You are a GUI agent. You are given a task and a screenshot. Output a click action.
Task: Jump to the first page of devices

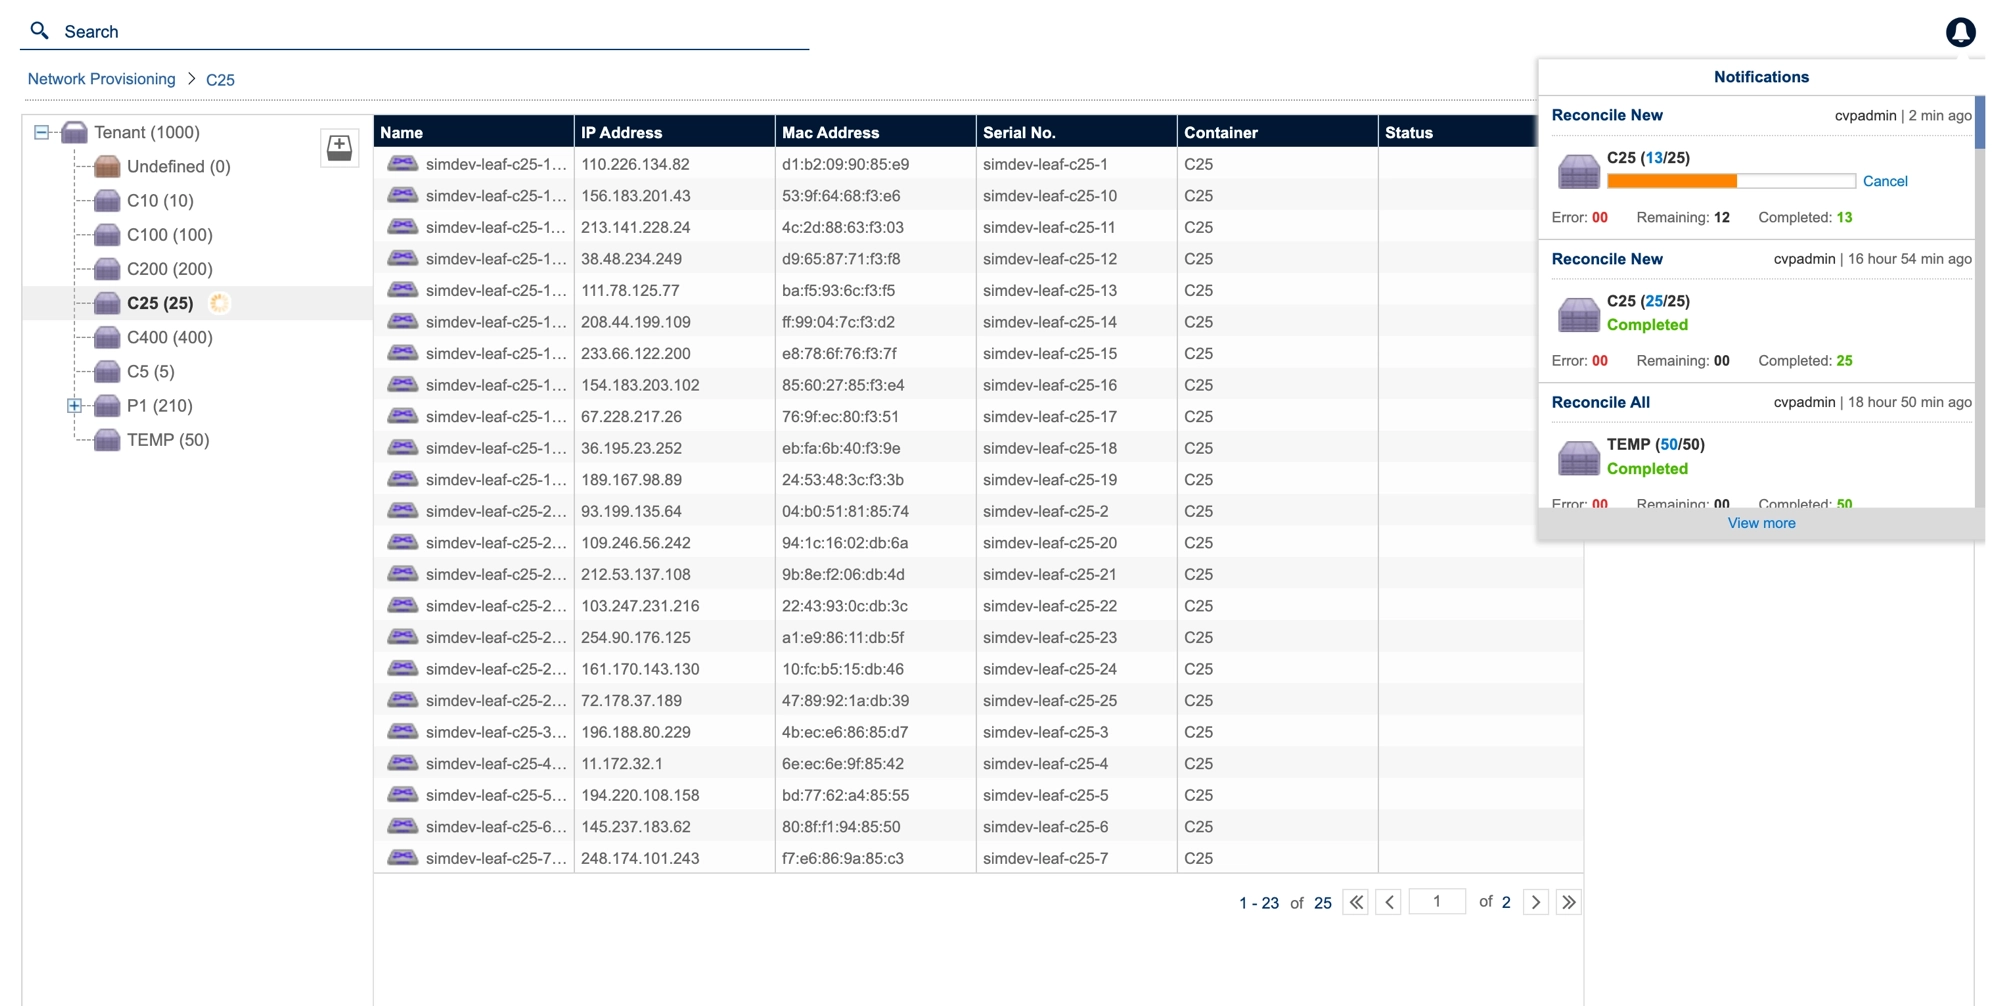(x=1355, y=902)
